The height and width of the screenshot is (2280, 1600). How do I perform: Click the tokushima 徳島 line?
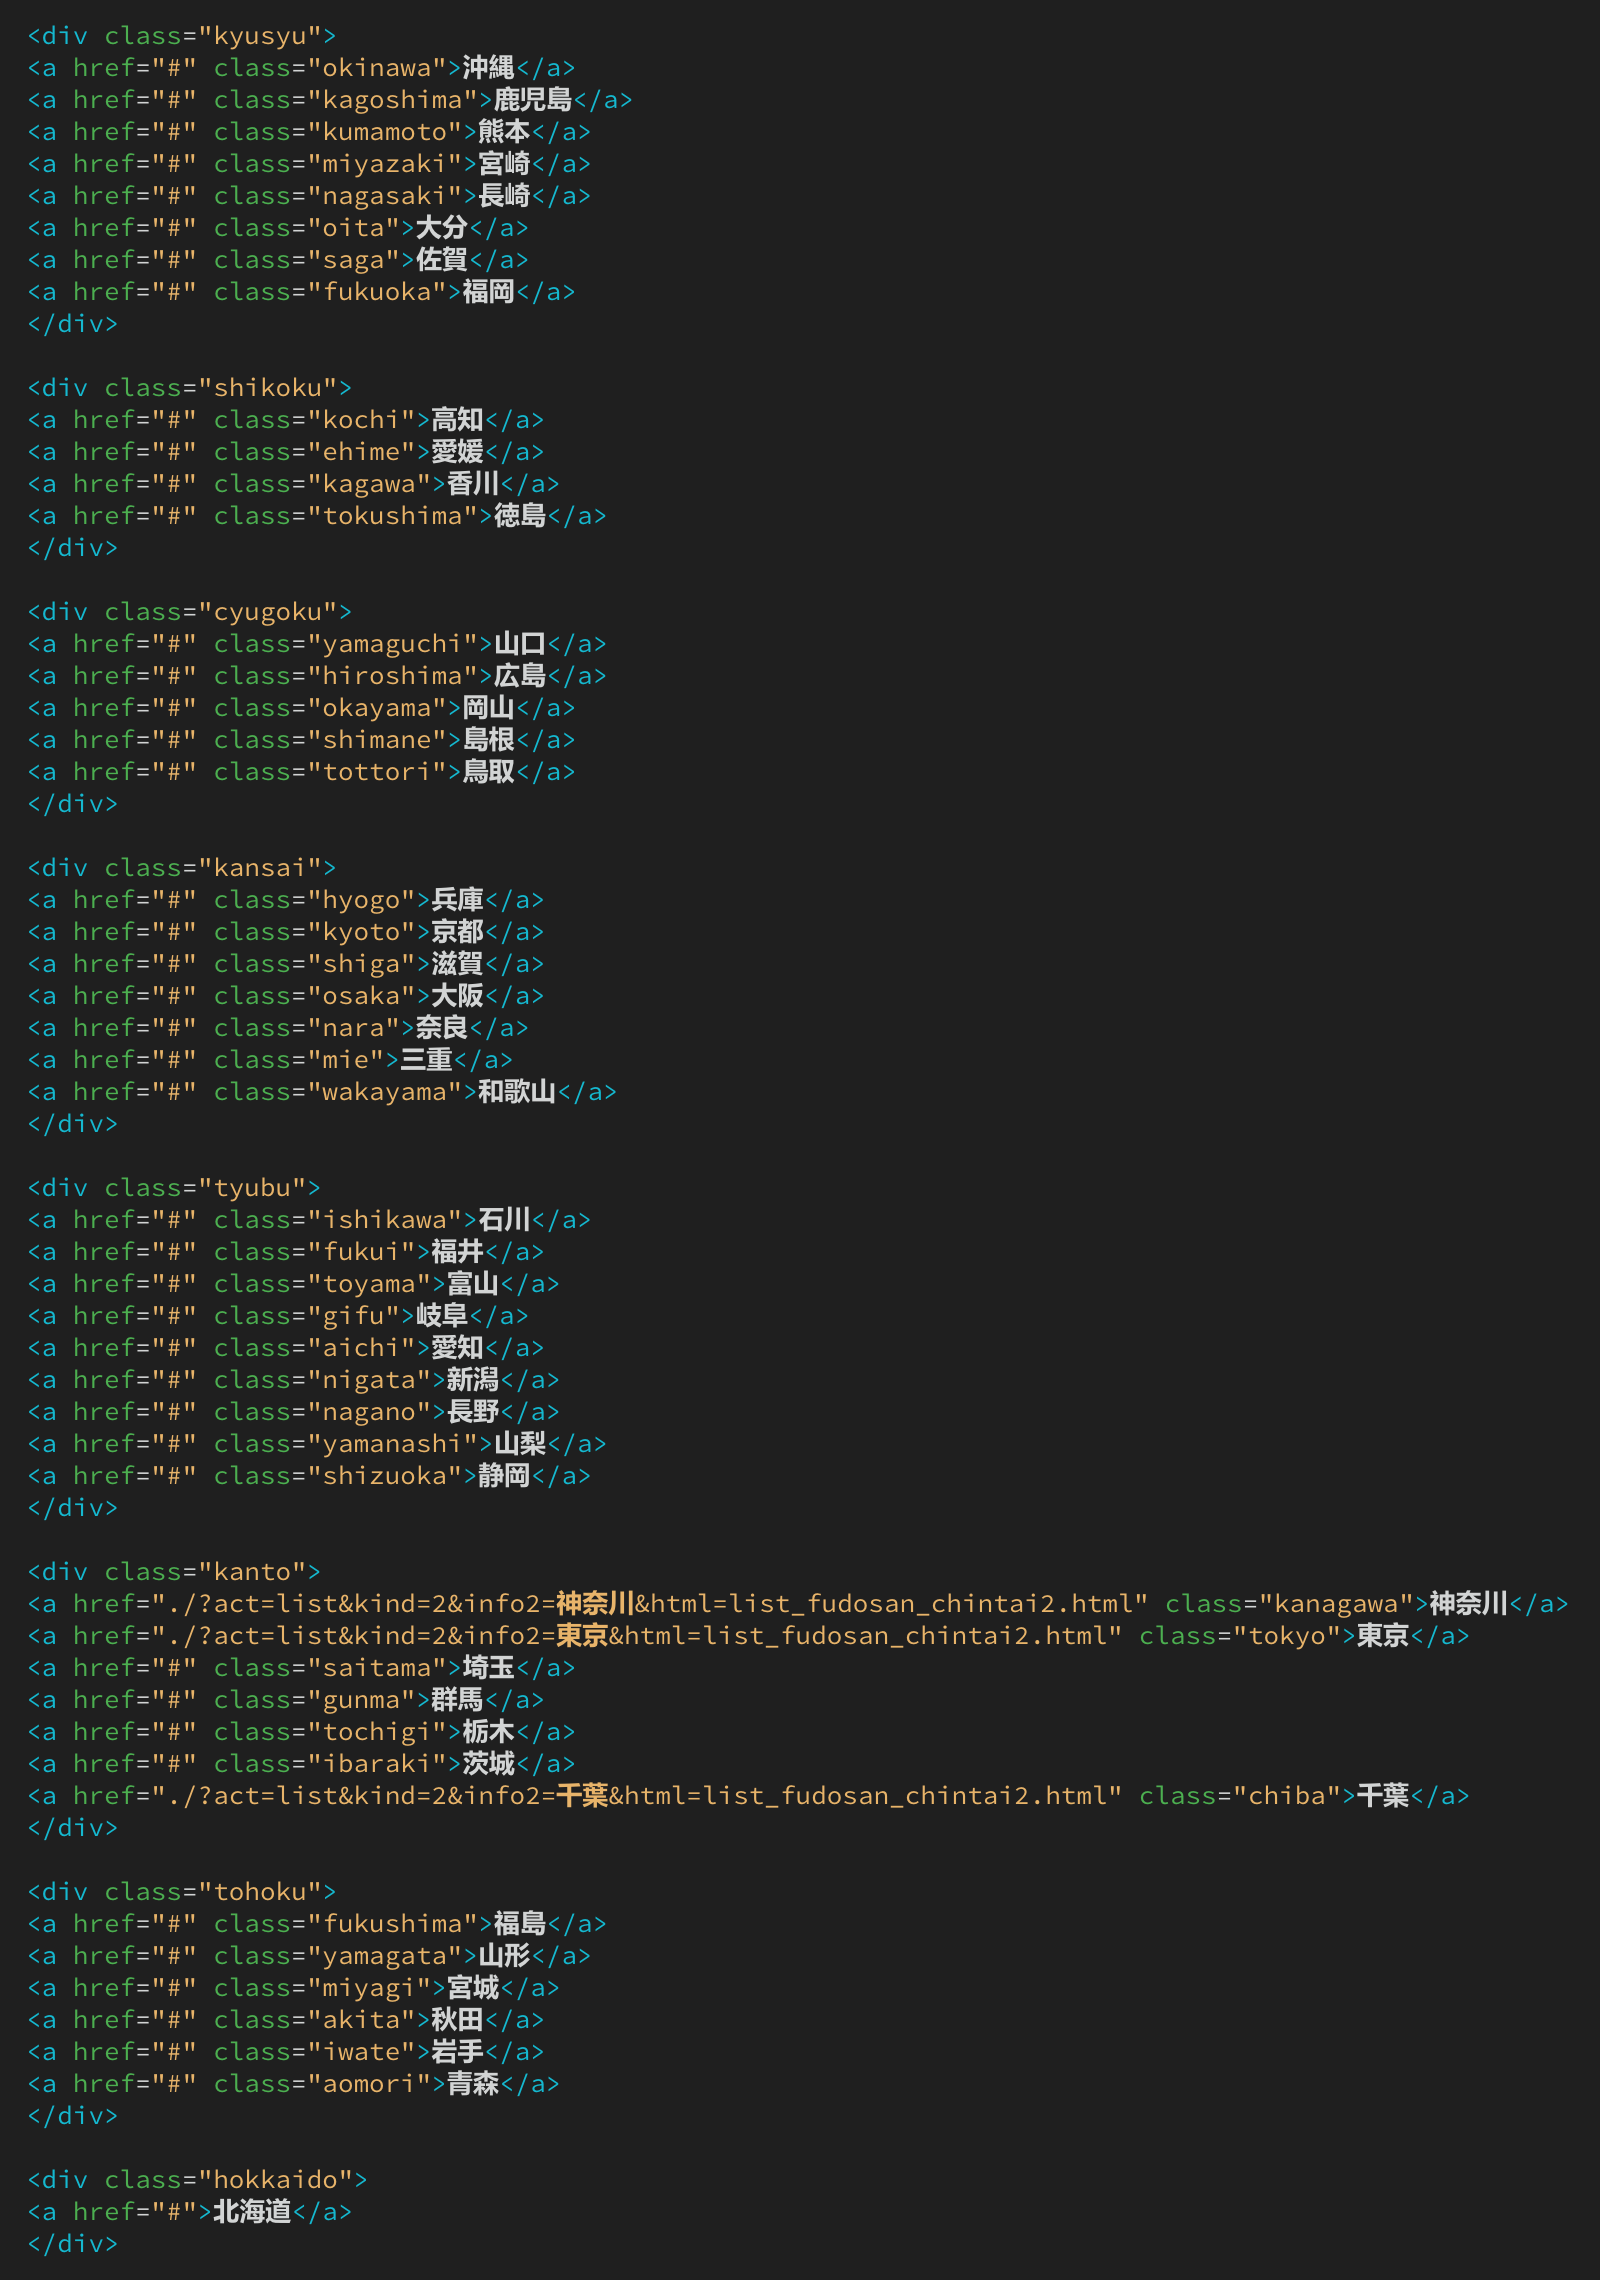click(317, 516)
